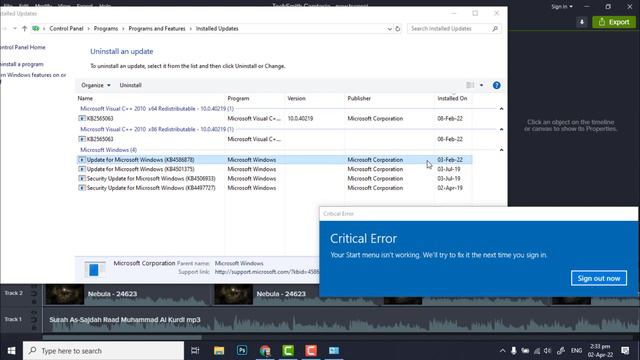Open File Explorer from the taskbar
Image resolution: width=640 pixels, height=360 pixels.
click(x=219, y=351)
